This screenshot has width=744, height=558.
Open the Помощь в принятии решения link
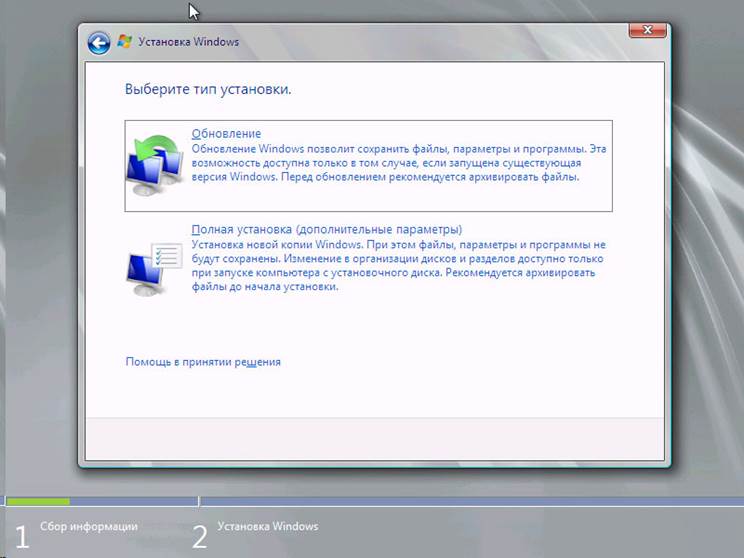pyautogui.click(x=203, y=362)
